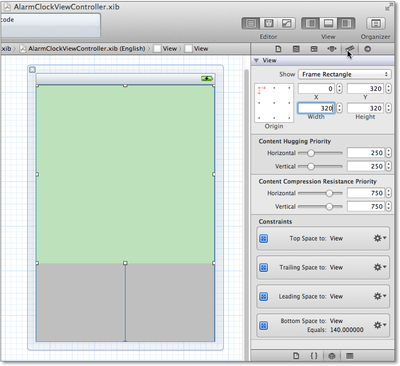Screen dimensions: 400x366
Task: Collapse the View section disclosure triangle
Action: [256, 60]
